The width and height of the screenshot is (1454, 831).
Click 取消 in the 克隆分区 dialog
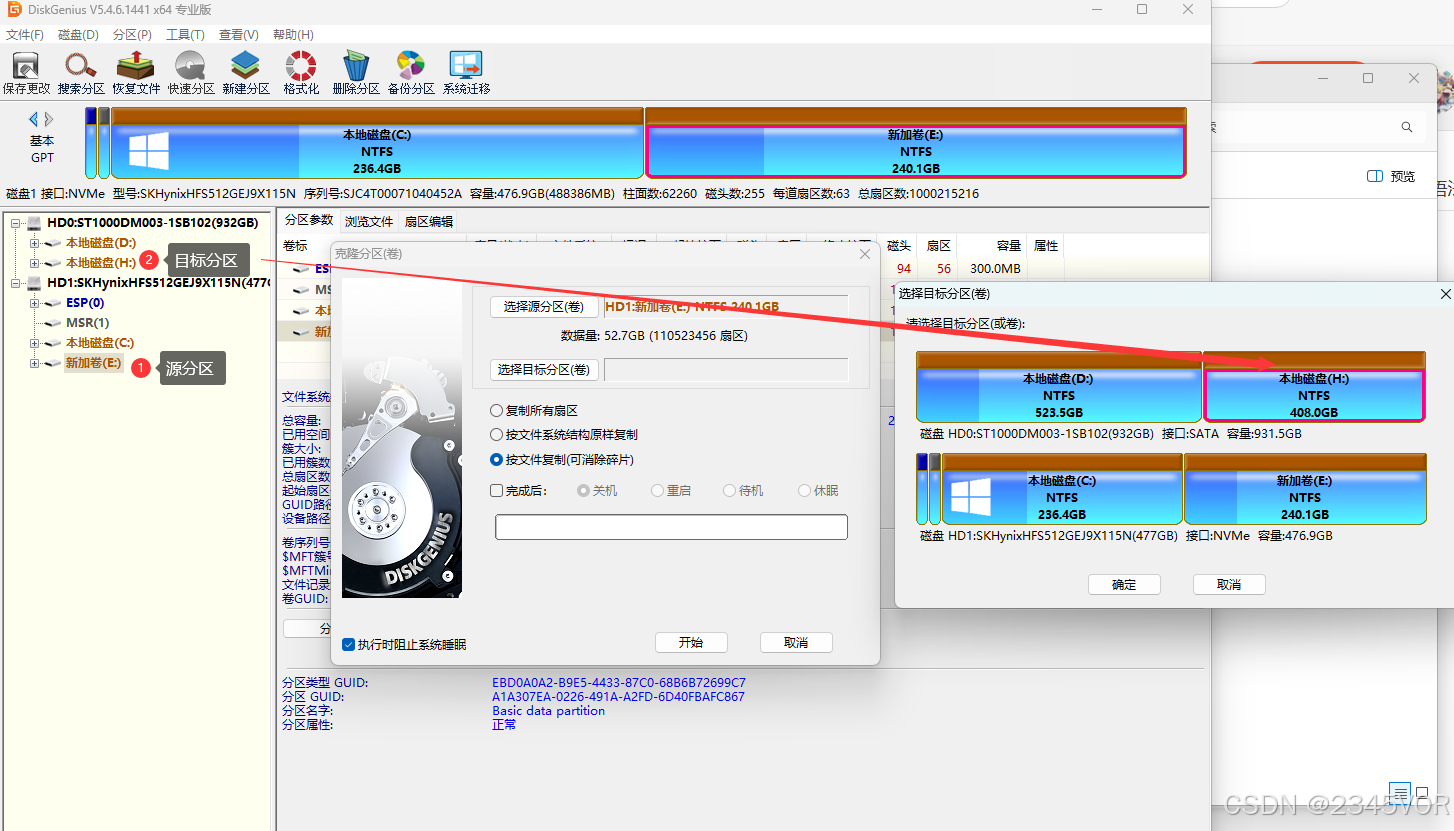pos(796,643)
